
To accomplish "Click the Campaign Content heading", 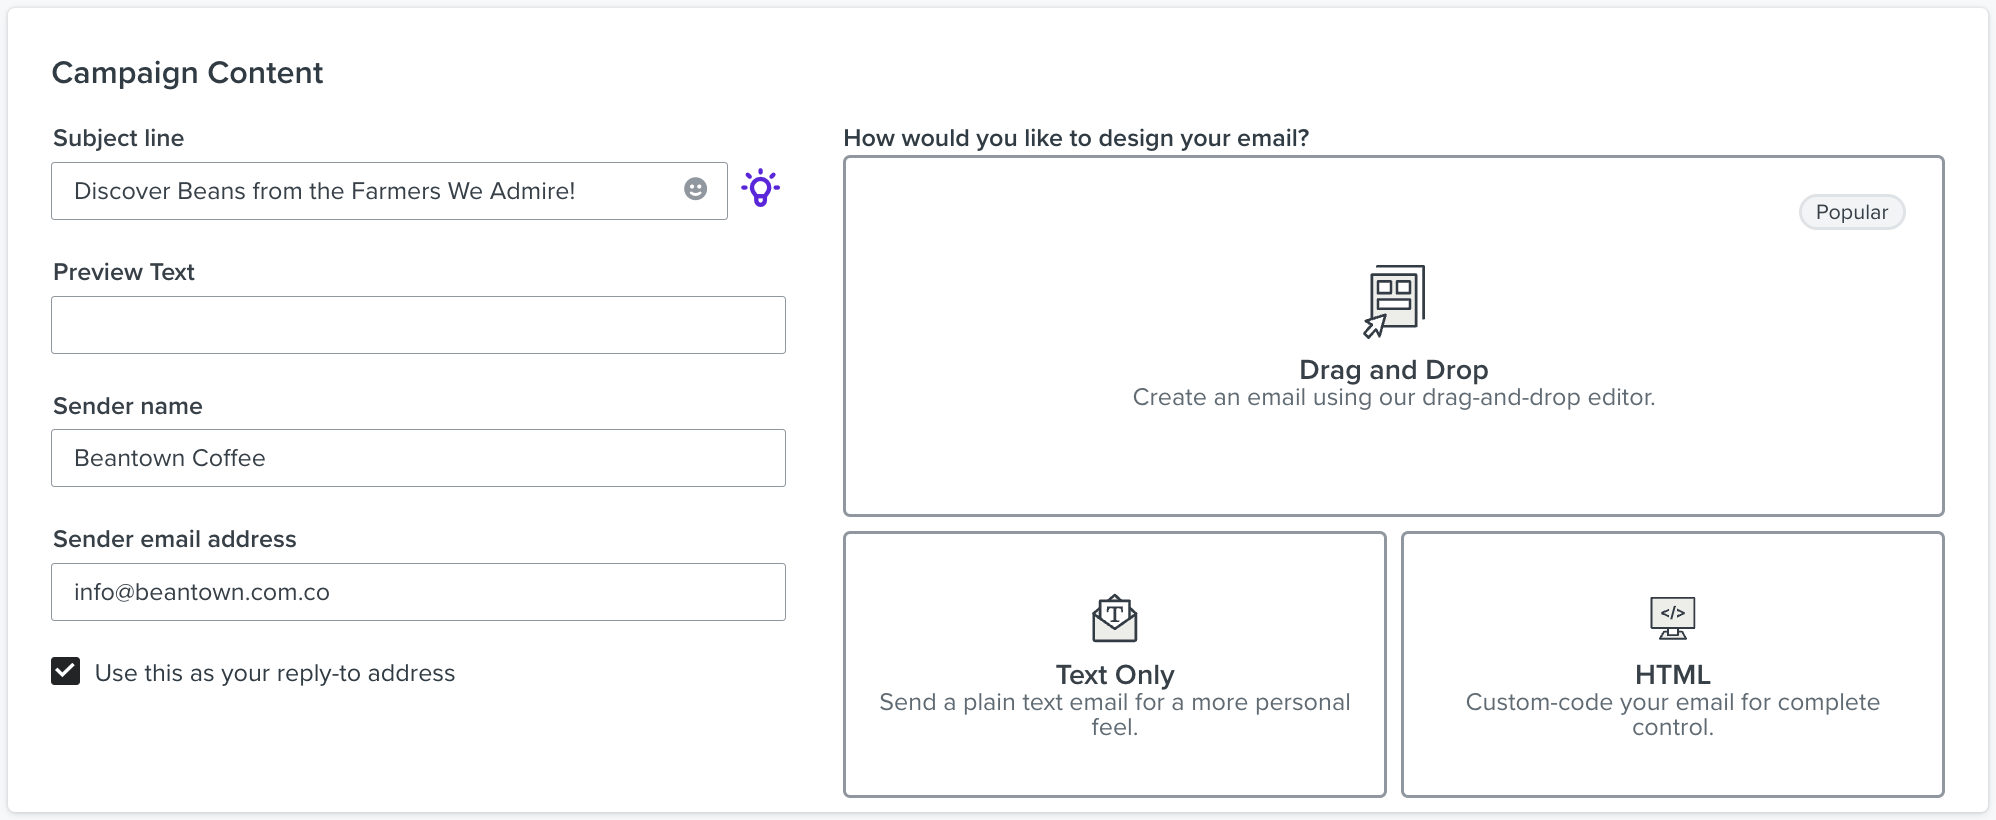I will point(188,72).
